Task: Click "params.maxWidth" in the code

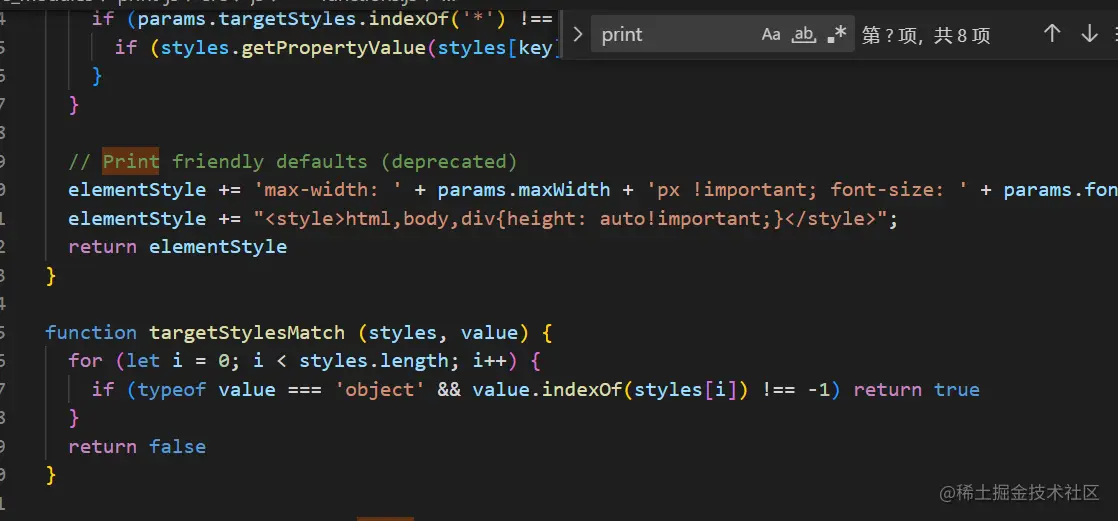Action: [x=523, y=190]
